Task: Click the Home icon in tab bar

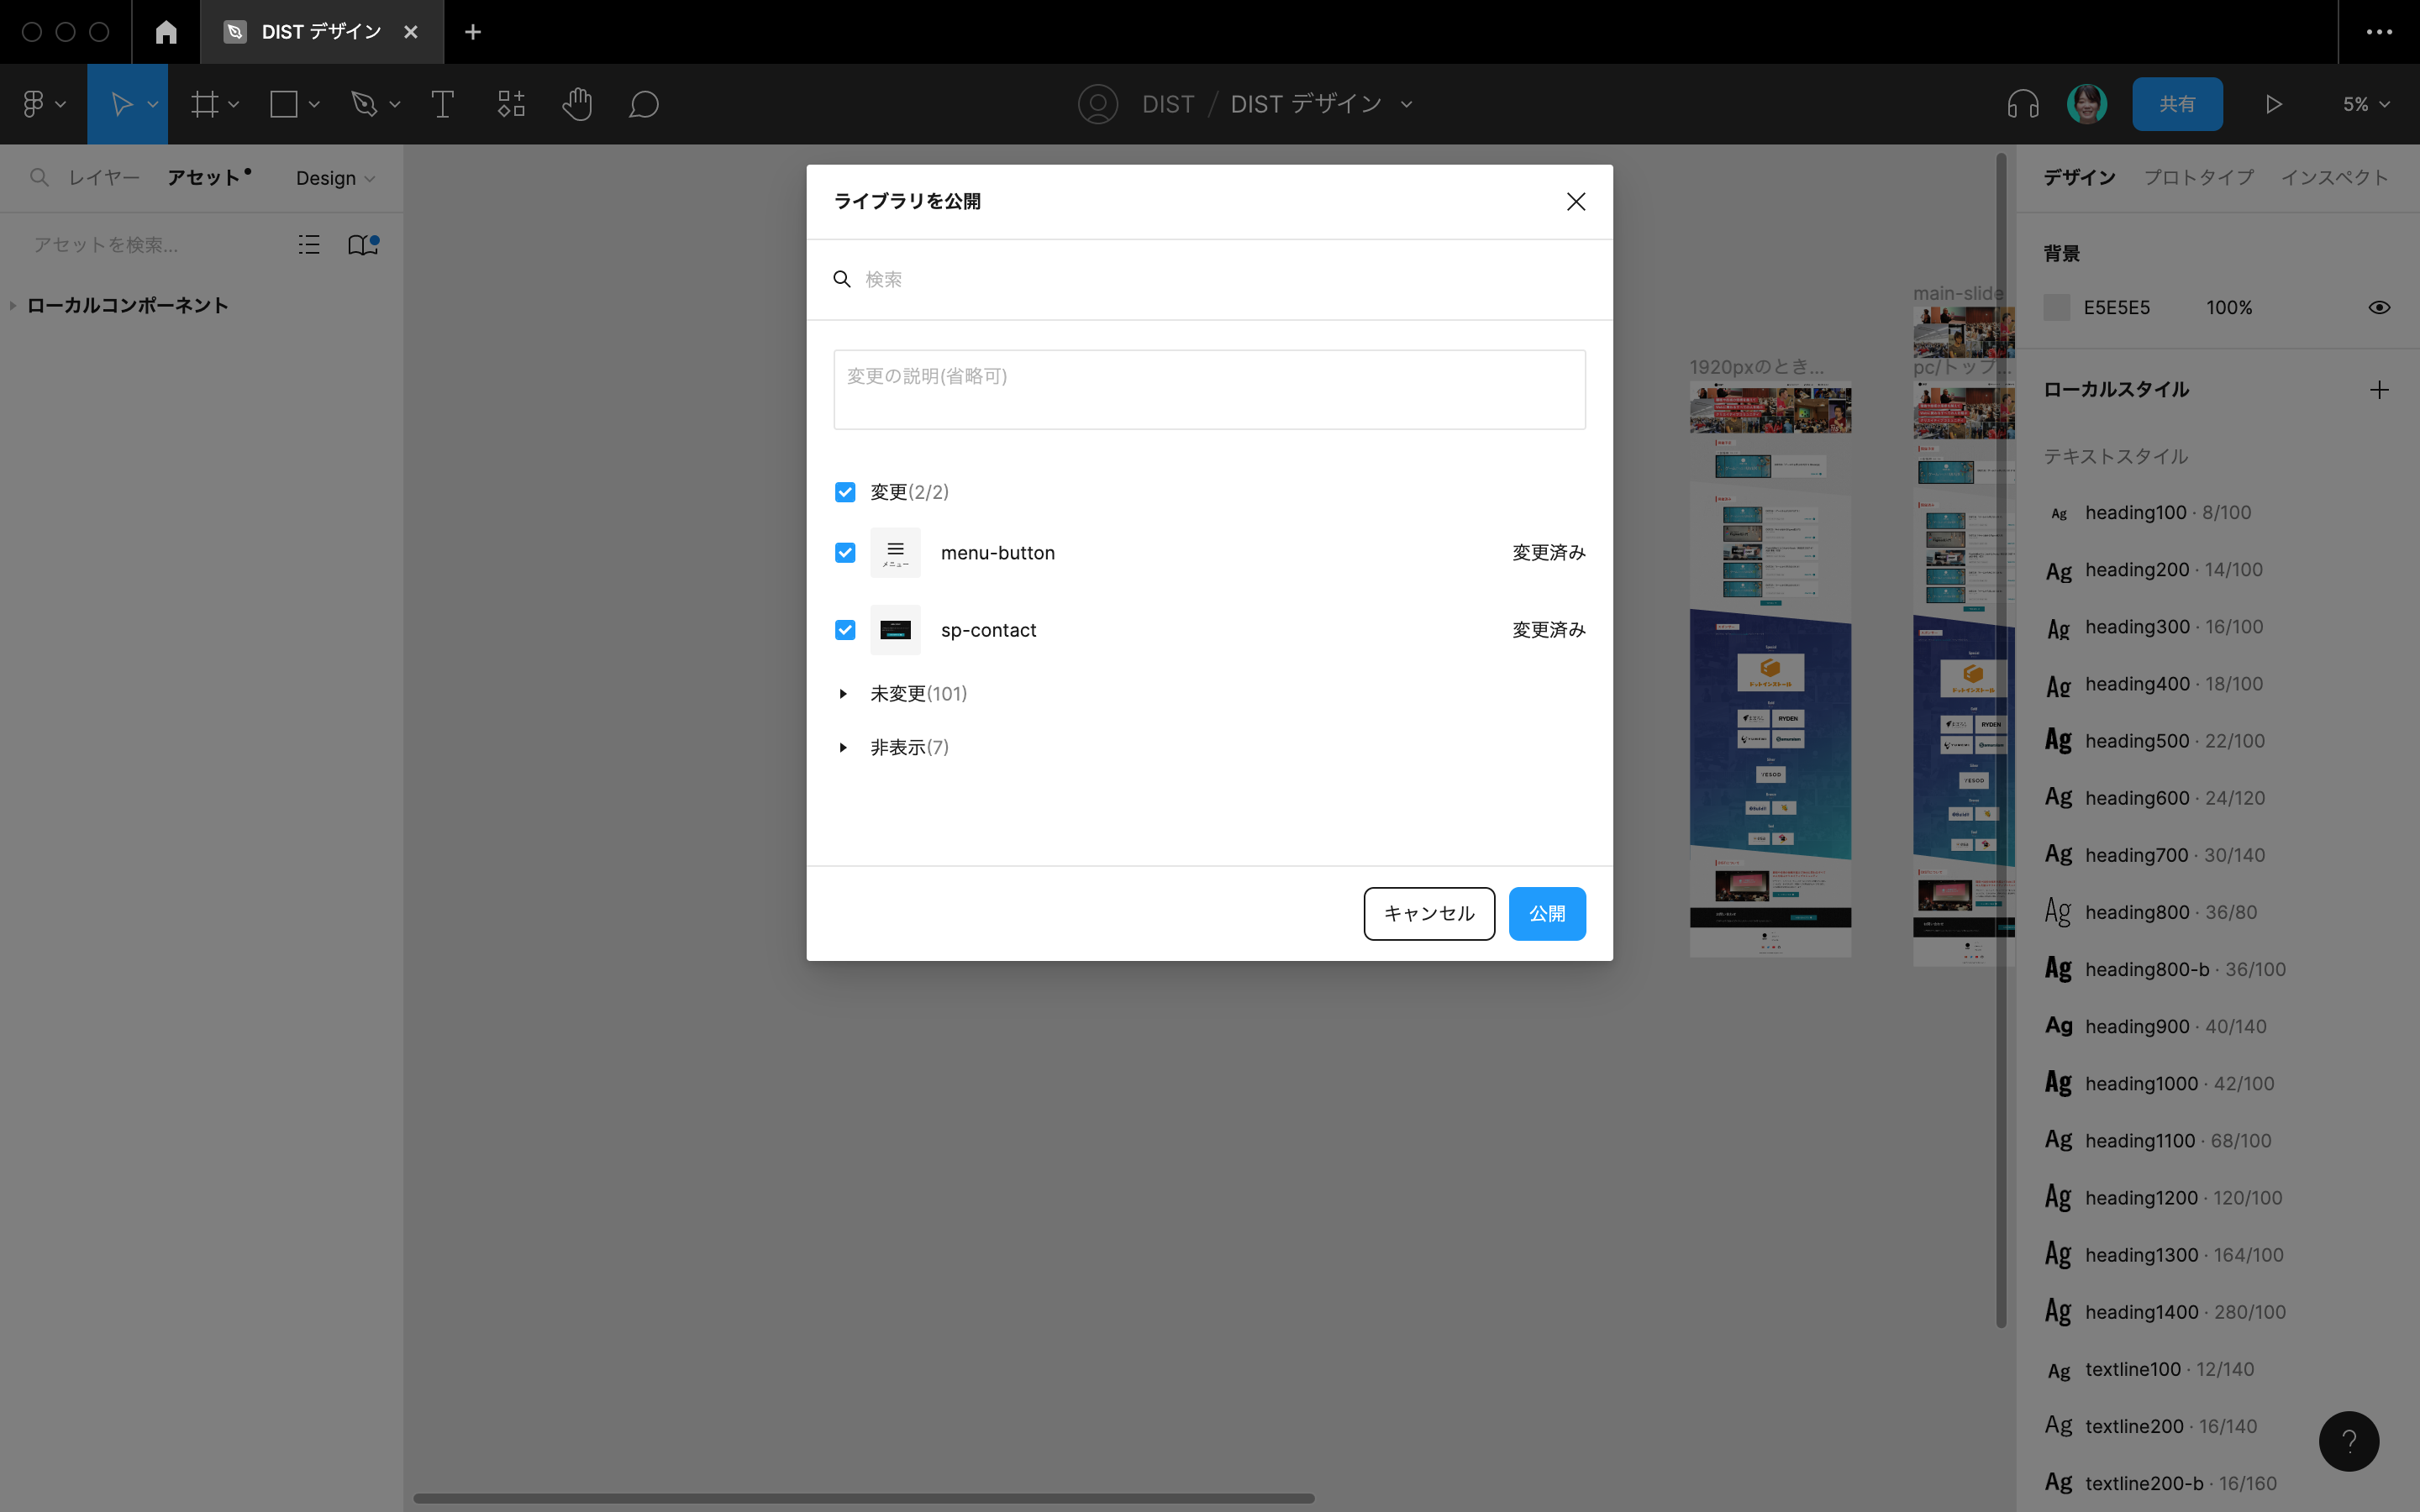Action: tap(166, 32)
